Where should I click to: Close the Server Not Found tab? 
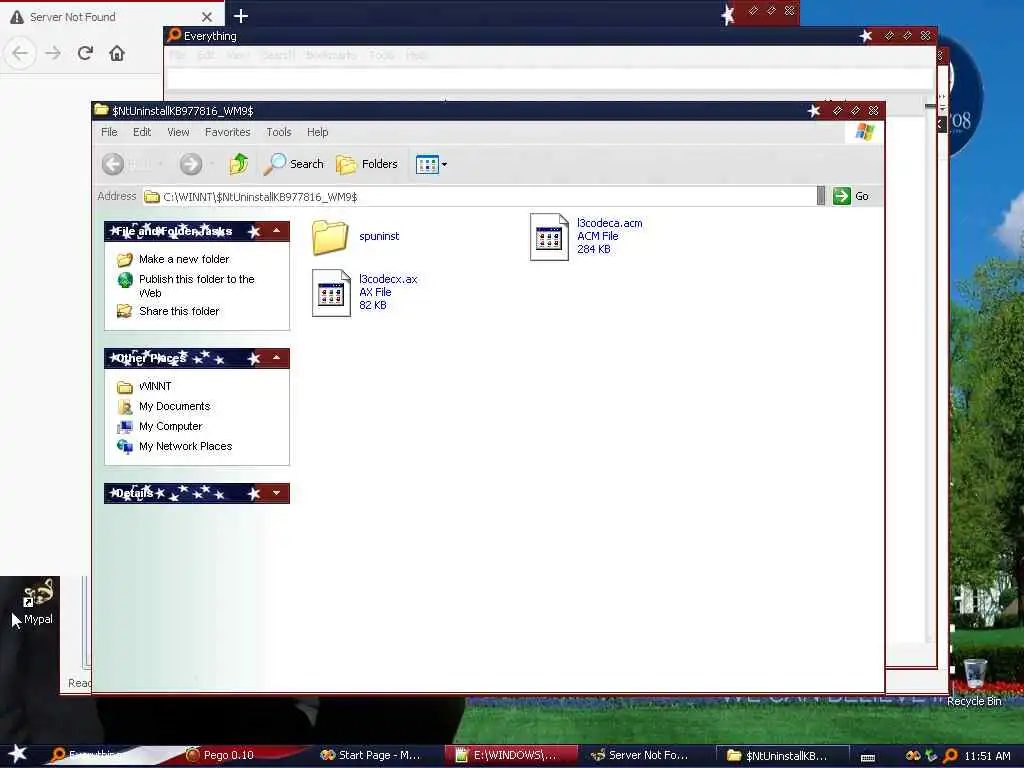[x=207, y=17]
